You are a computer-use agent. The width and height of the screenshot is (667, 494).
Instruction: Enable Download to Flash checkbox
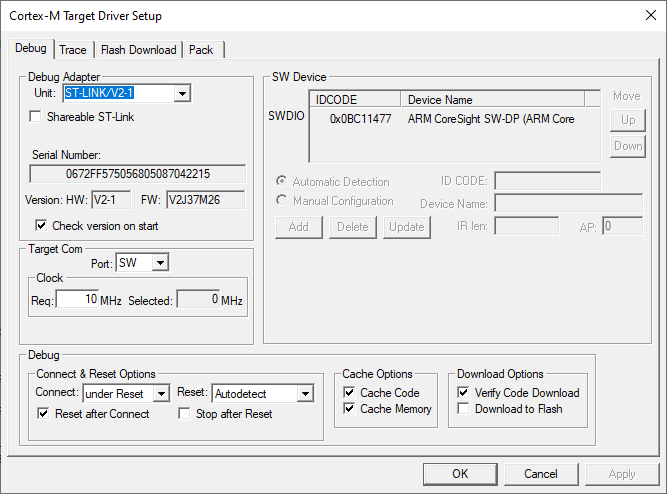(463, 408)
